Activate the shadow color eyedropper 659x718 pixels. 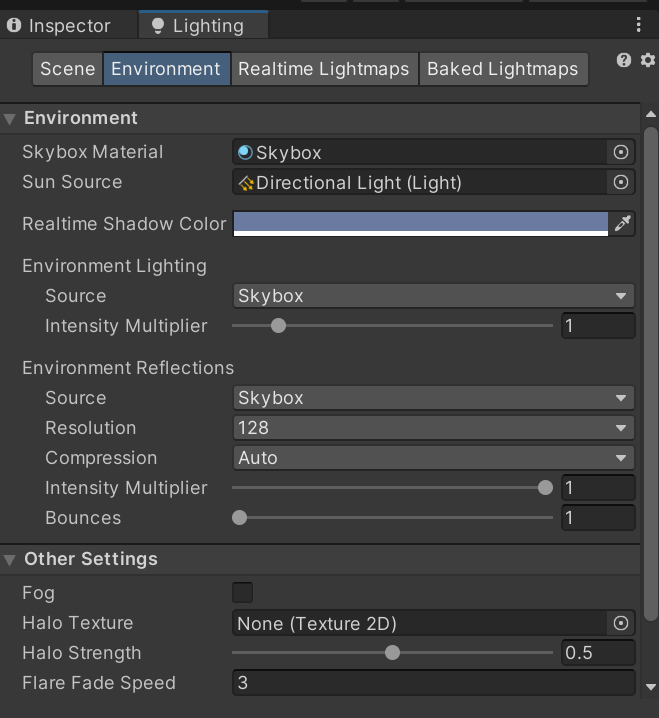(x=623, y=223)
